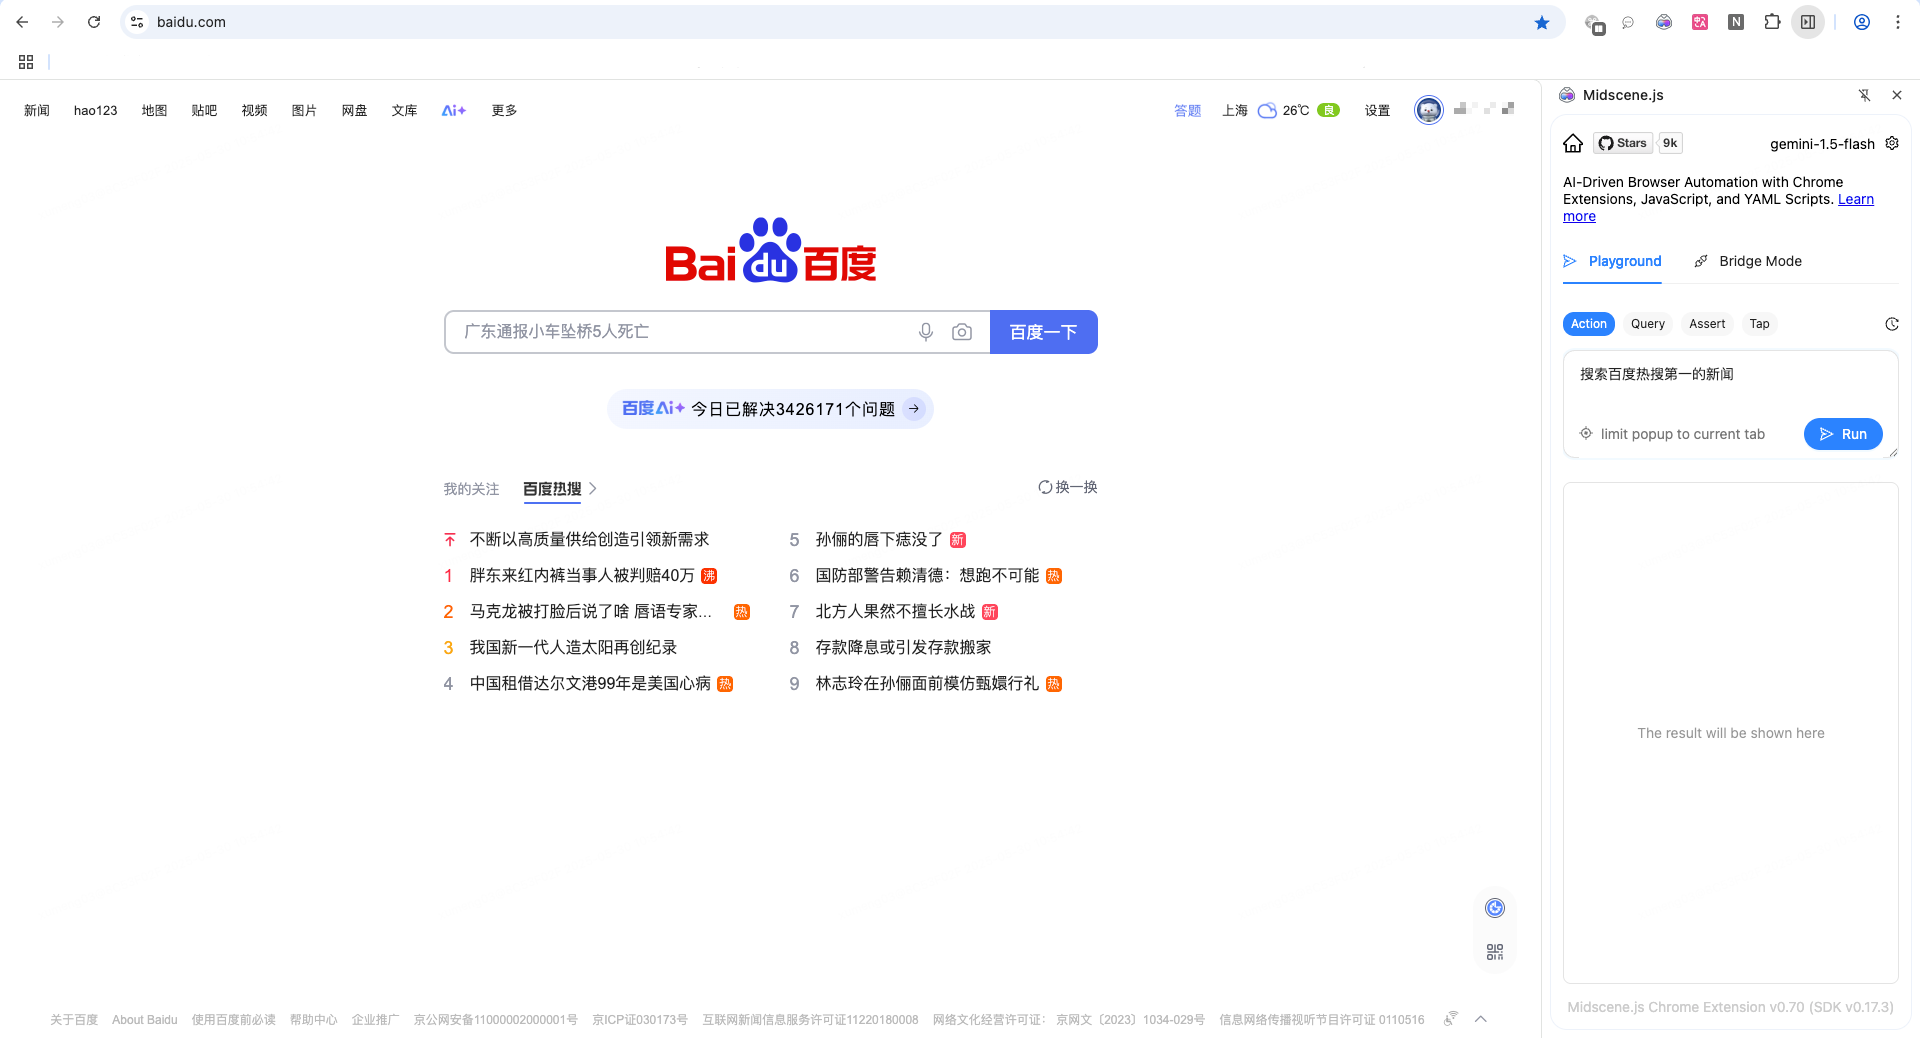Click the back-to-top arrow in footer

point(1481,1019)
